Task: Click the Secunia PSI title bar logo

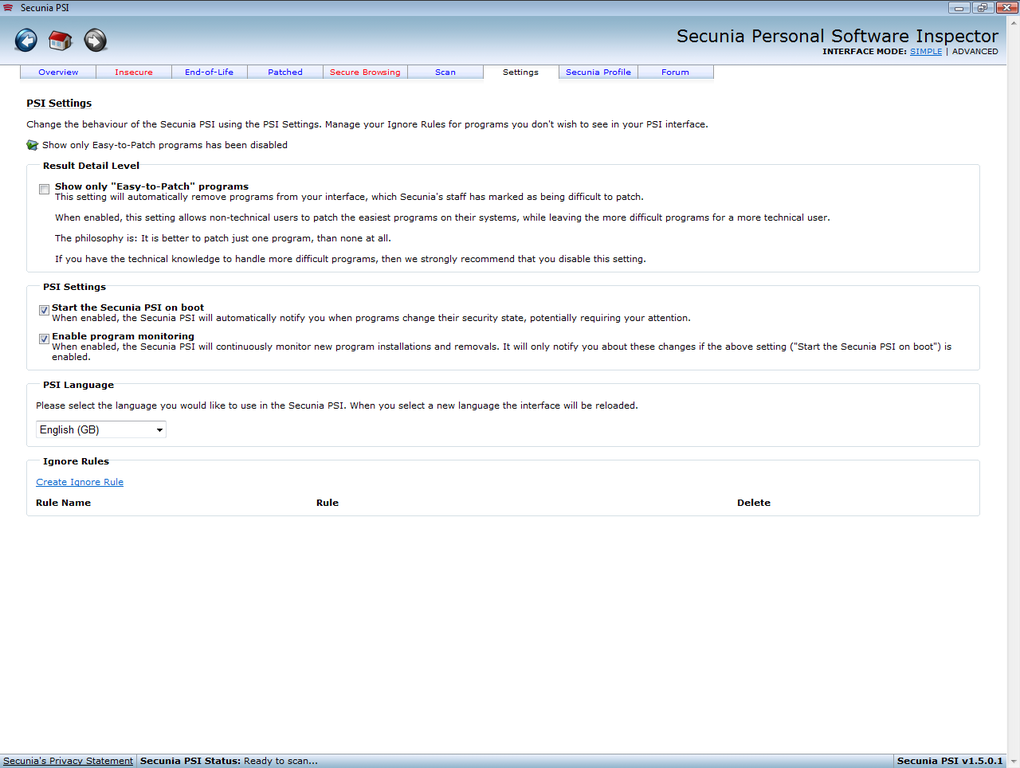Action: 8,8
